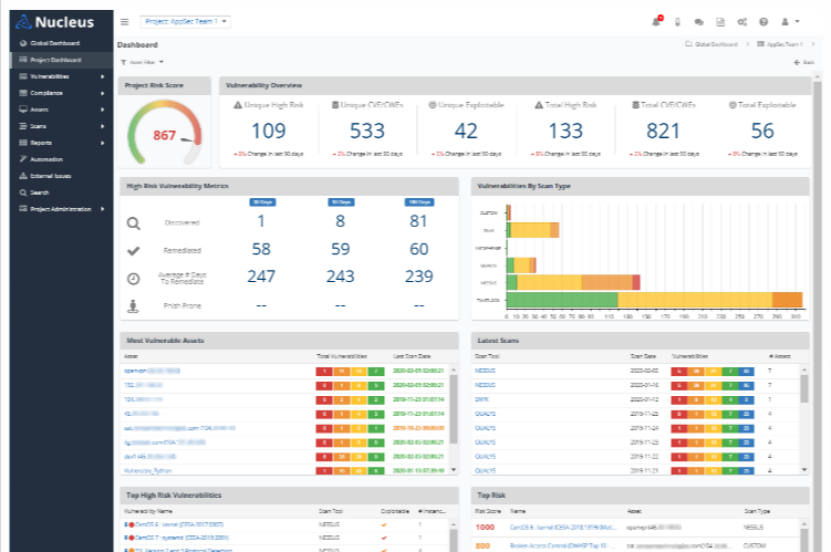Open the SNYK scan link
831x552 pixels.
(x=482, y=399)
